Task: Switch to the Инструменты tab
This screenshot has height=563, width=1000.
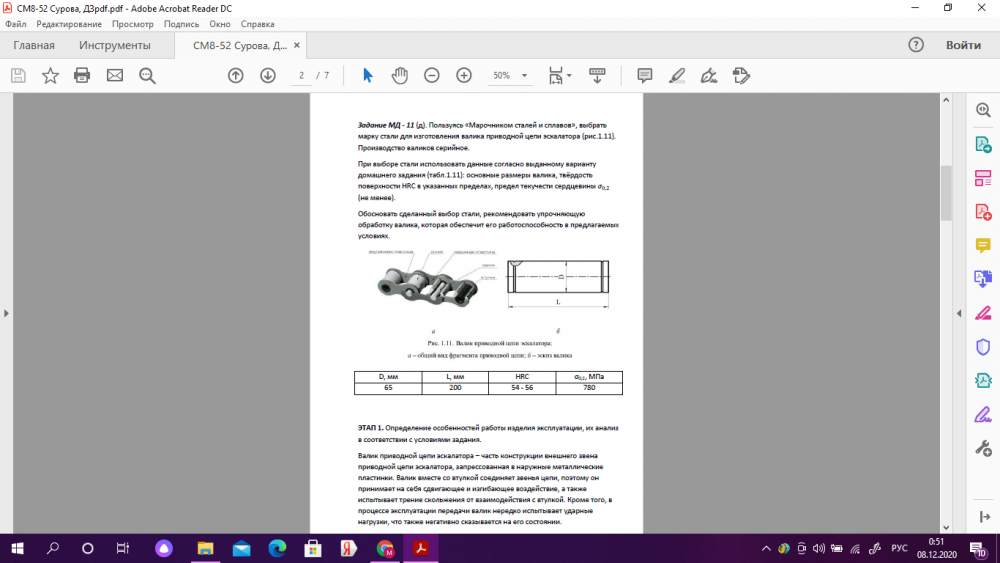Action: [x=115, y=45]
